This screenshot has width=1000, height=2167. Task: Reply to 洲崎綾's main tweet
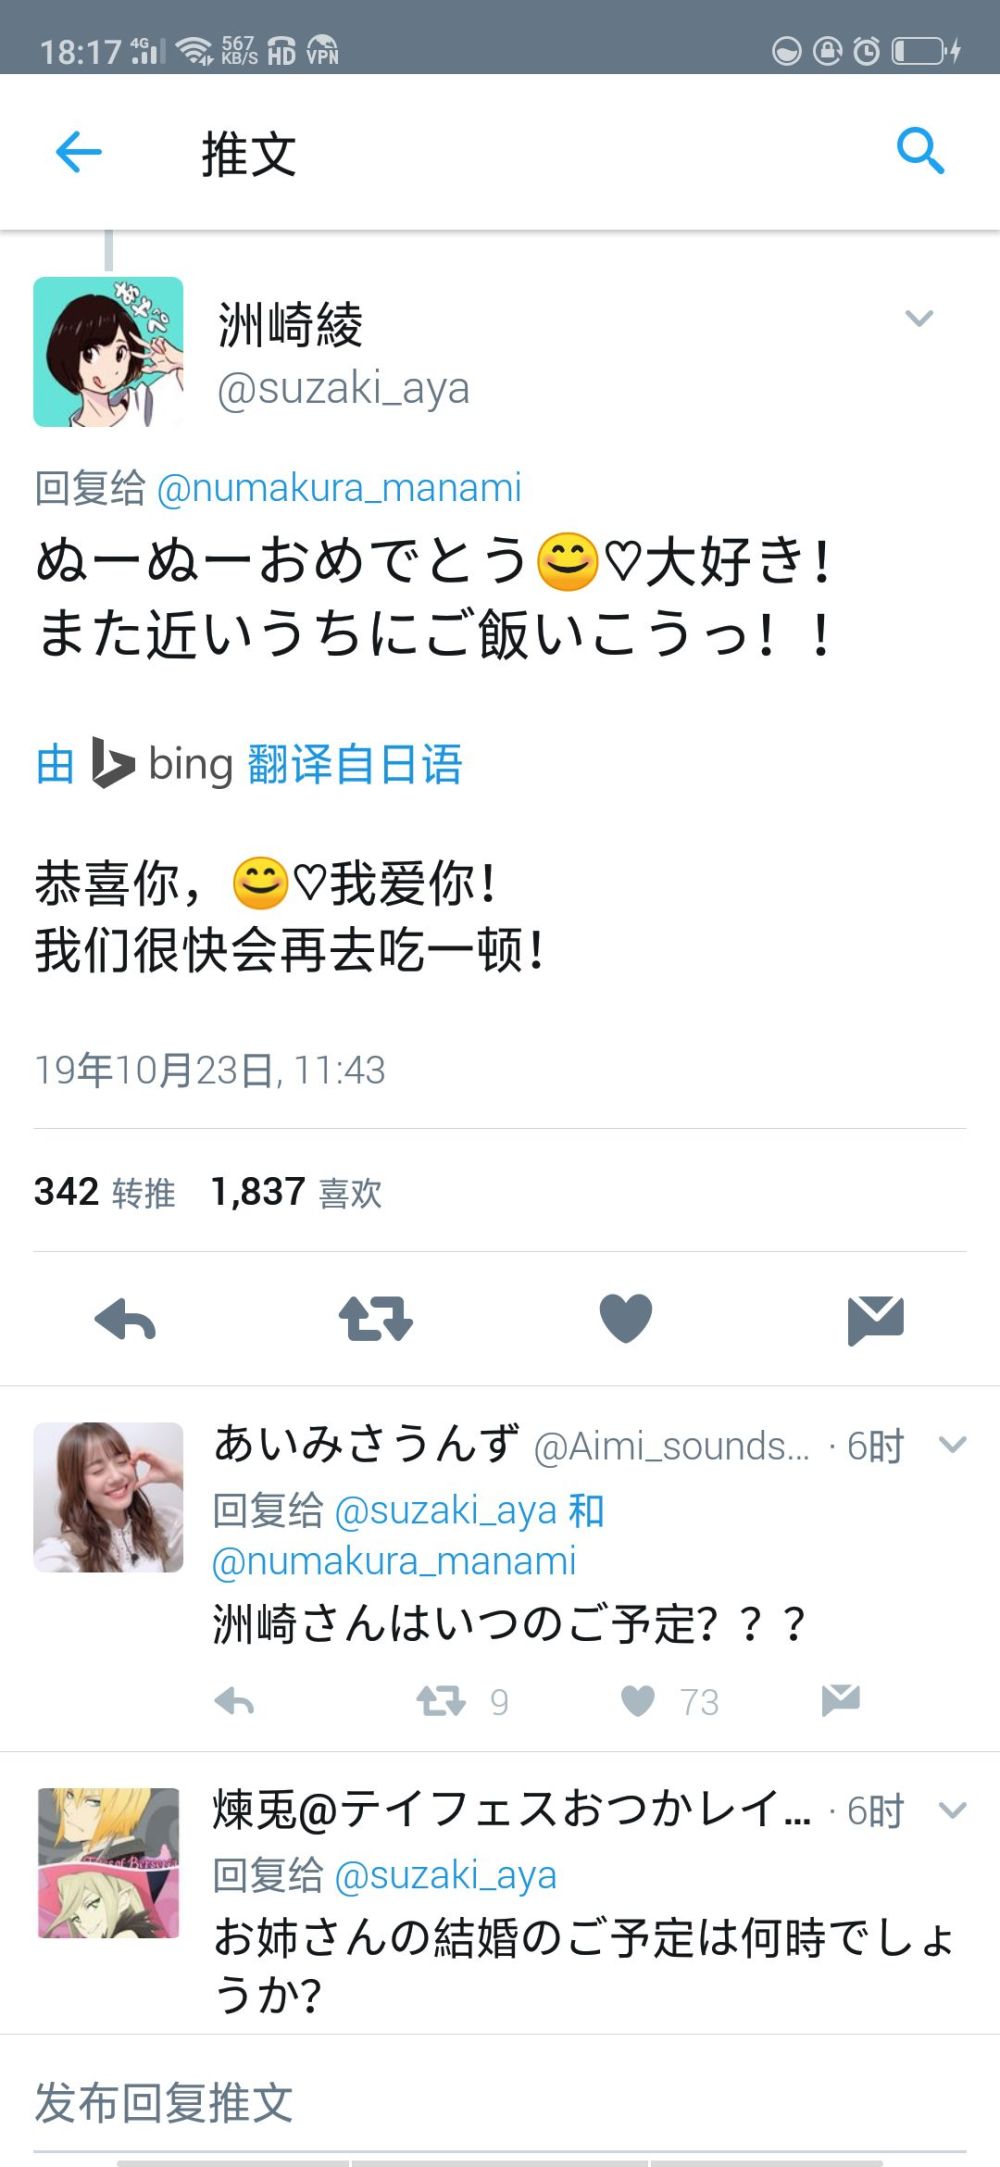pyautogui.click(x=125, y=1320)
